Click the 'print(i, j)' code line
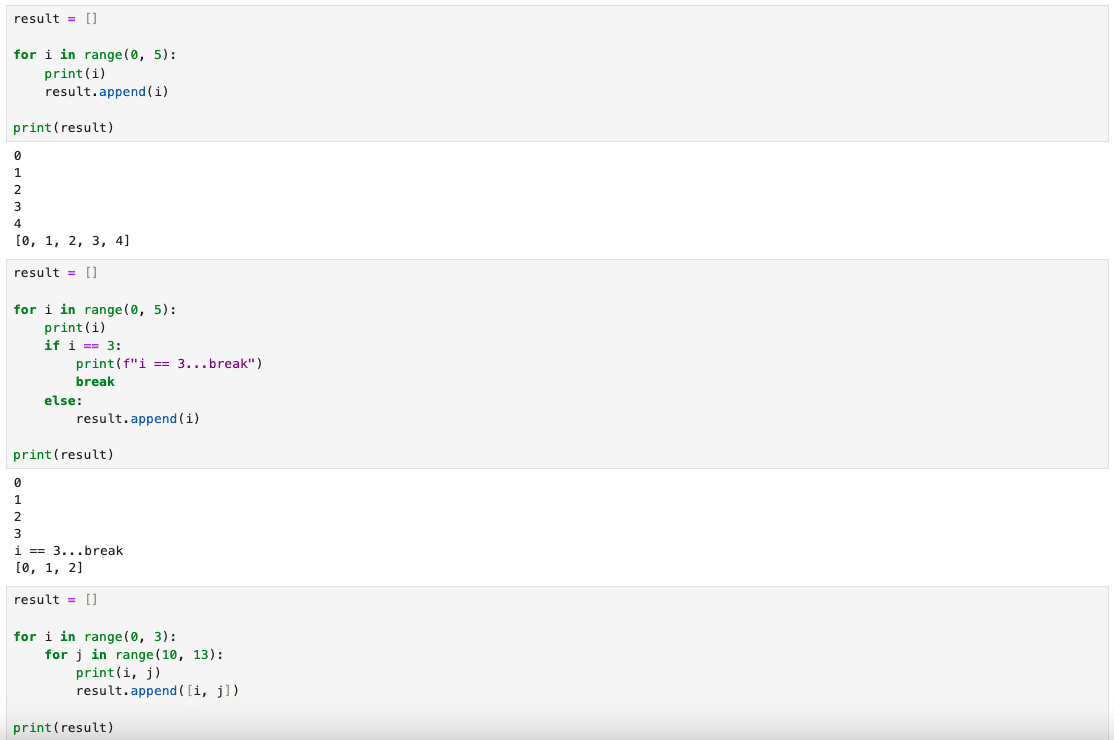1114x740 pixels. 118,673
